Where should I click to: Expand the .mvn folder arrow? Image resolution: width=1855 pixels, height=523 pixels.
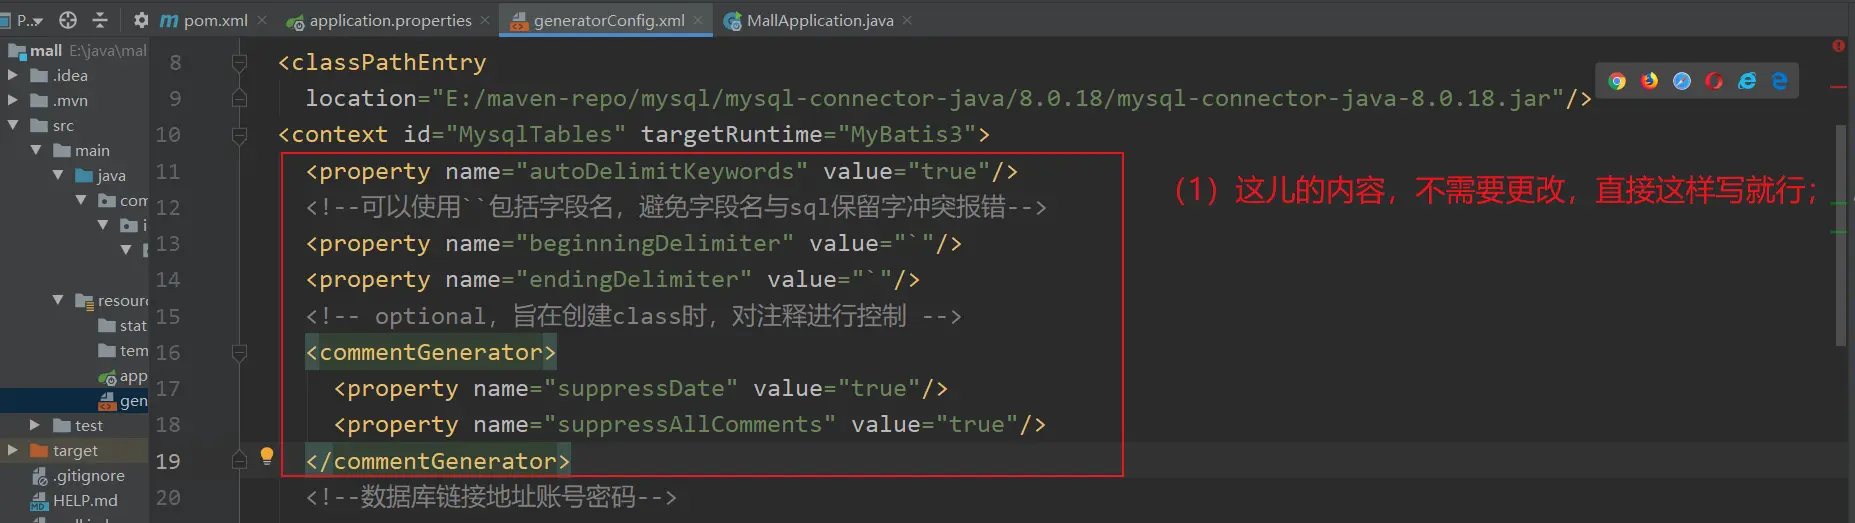click(13, 100)
